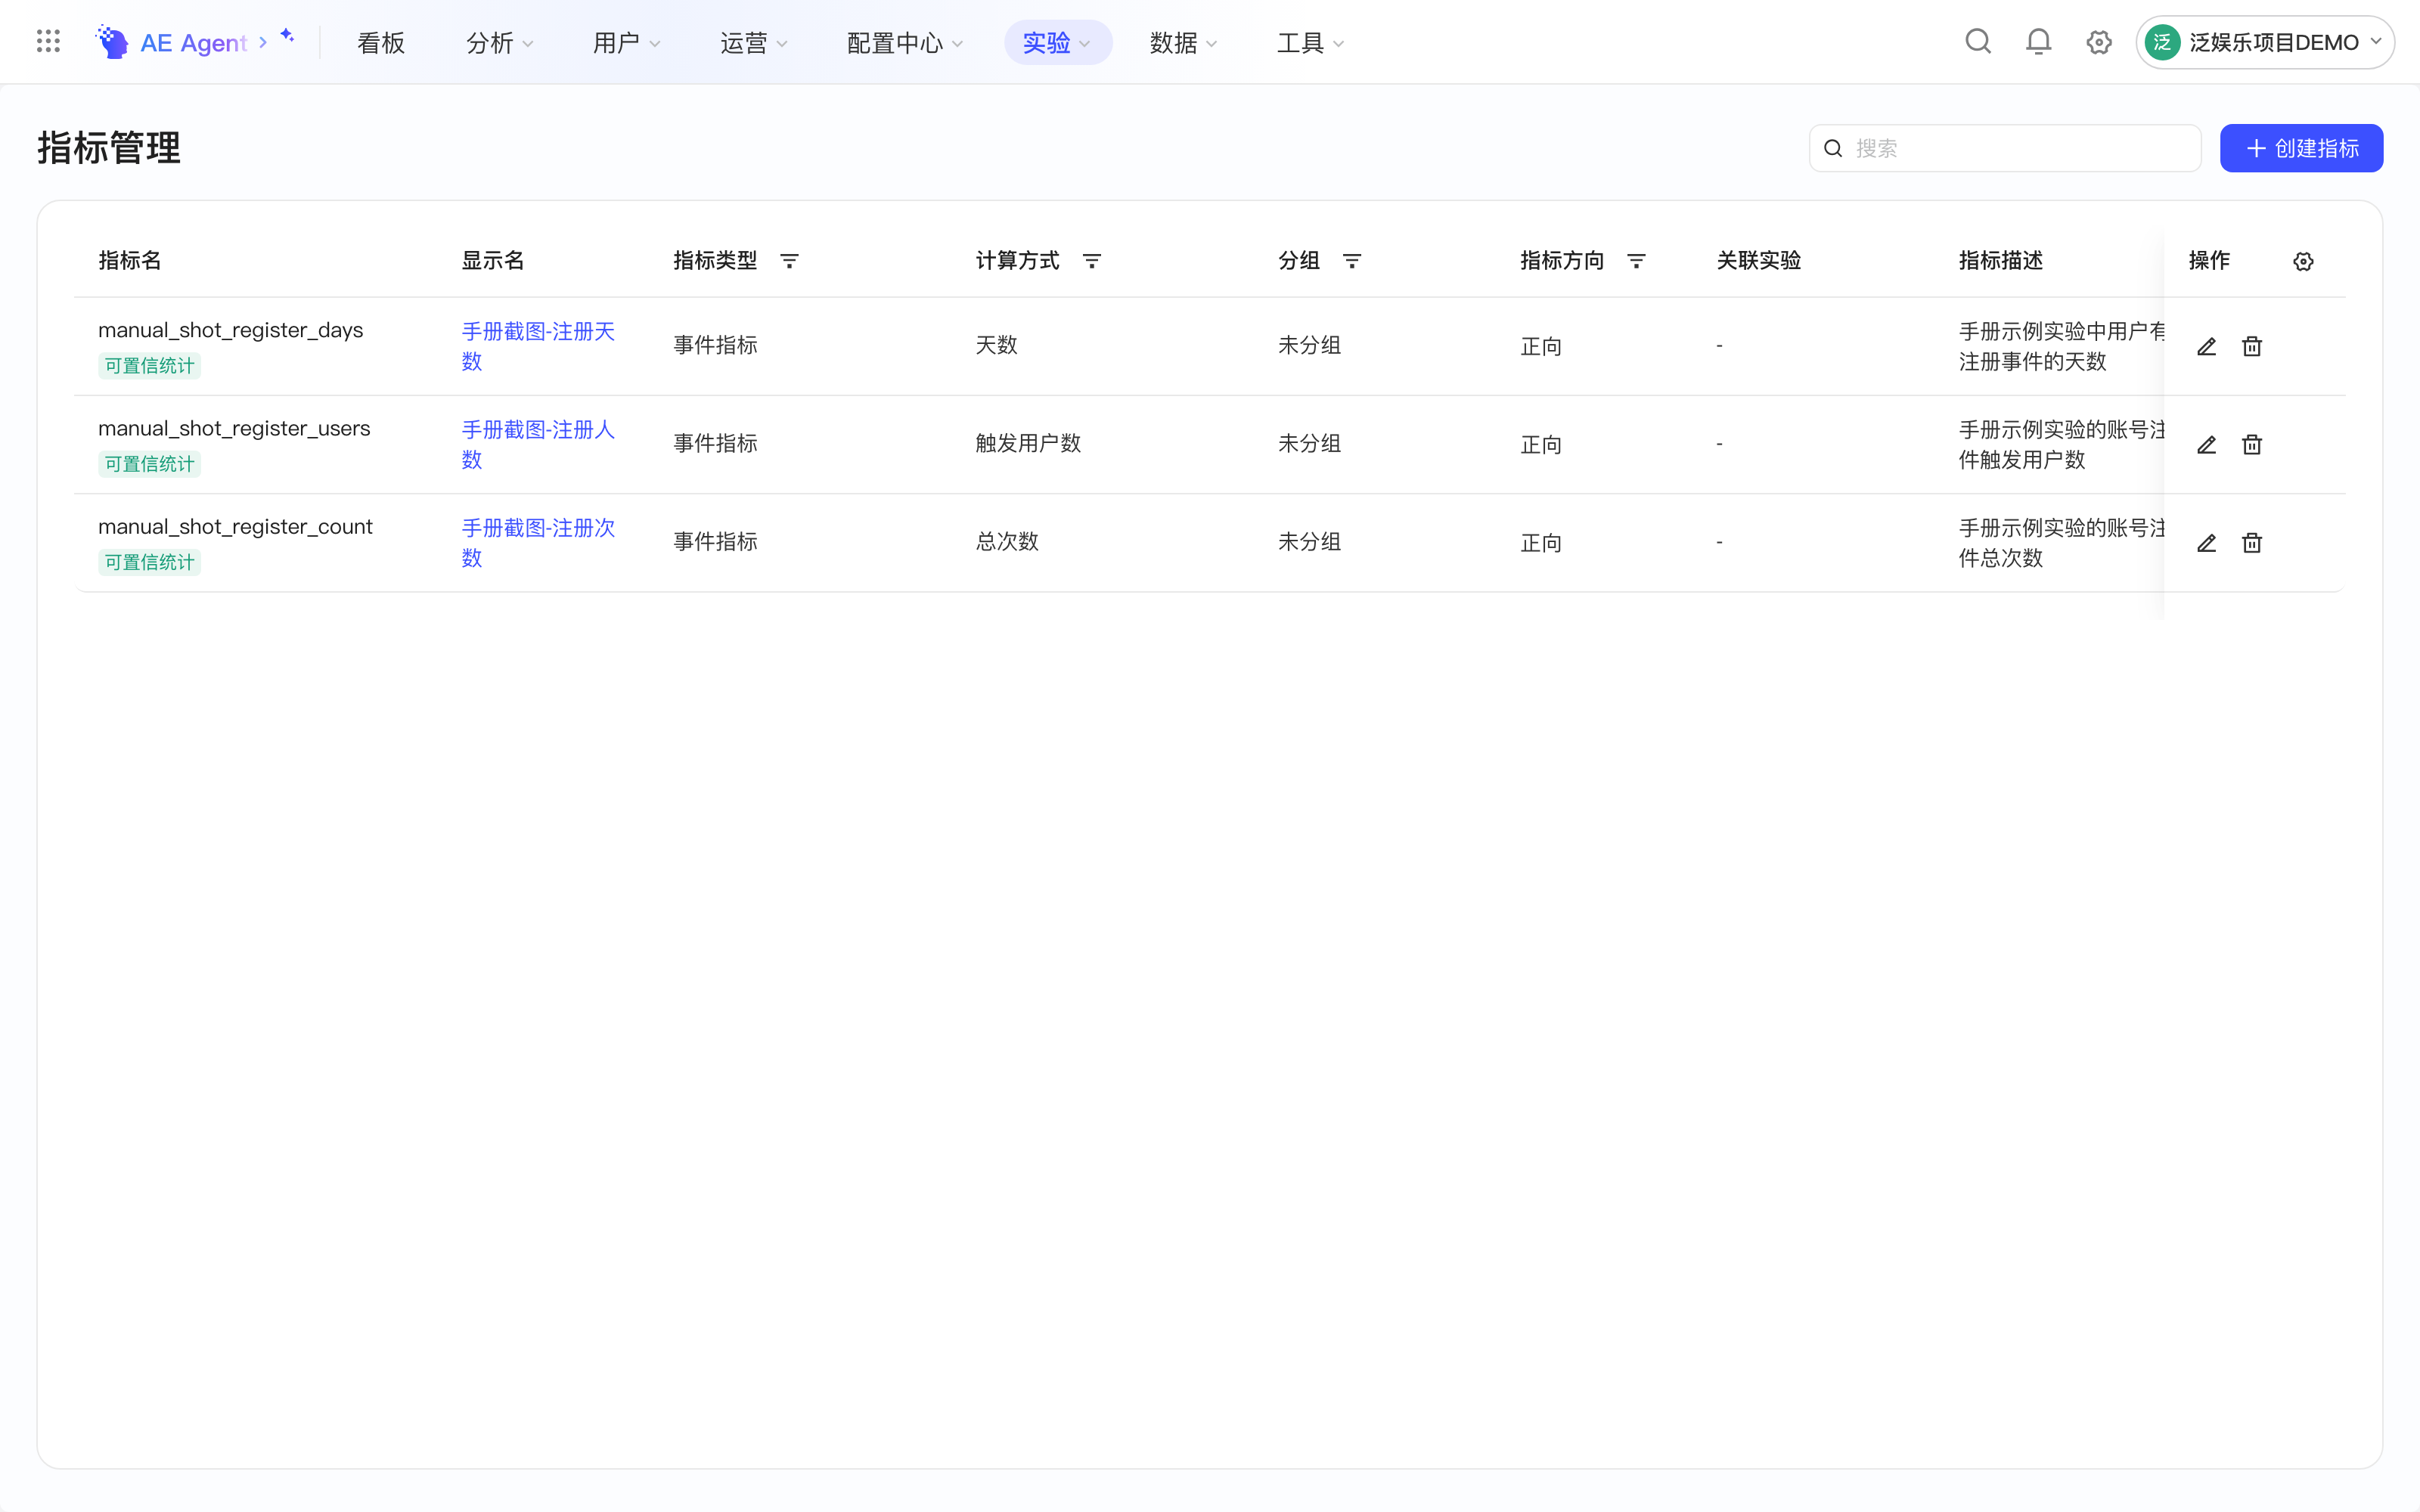Filter by 分组 column
This screenshot has width=2420, height=1512.
pyautogui.click(x=1352, y=261)
